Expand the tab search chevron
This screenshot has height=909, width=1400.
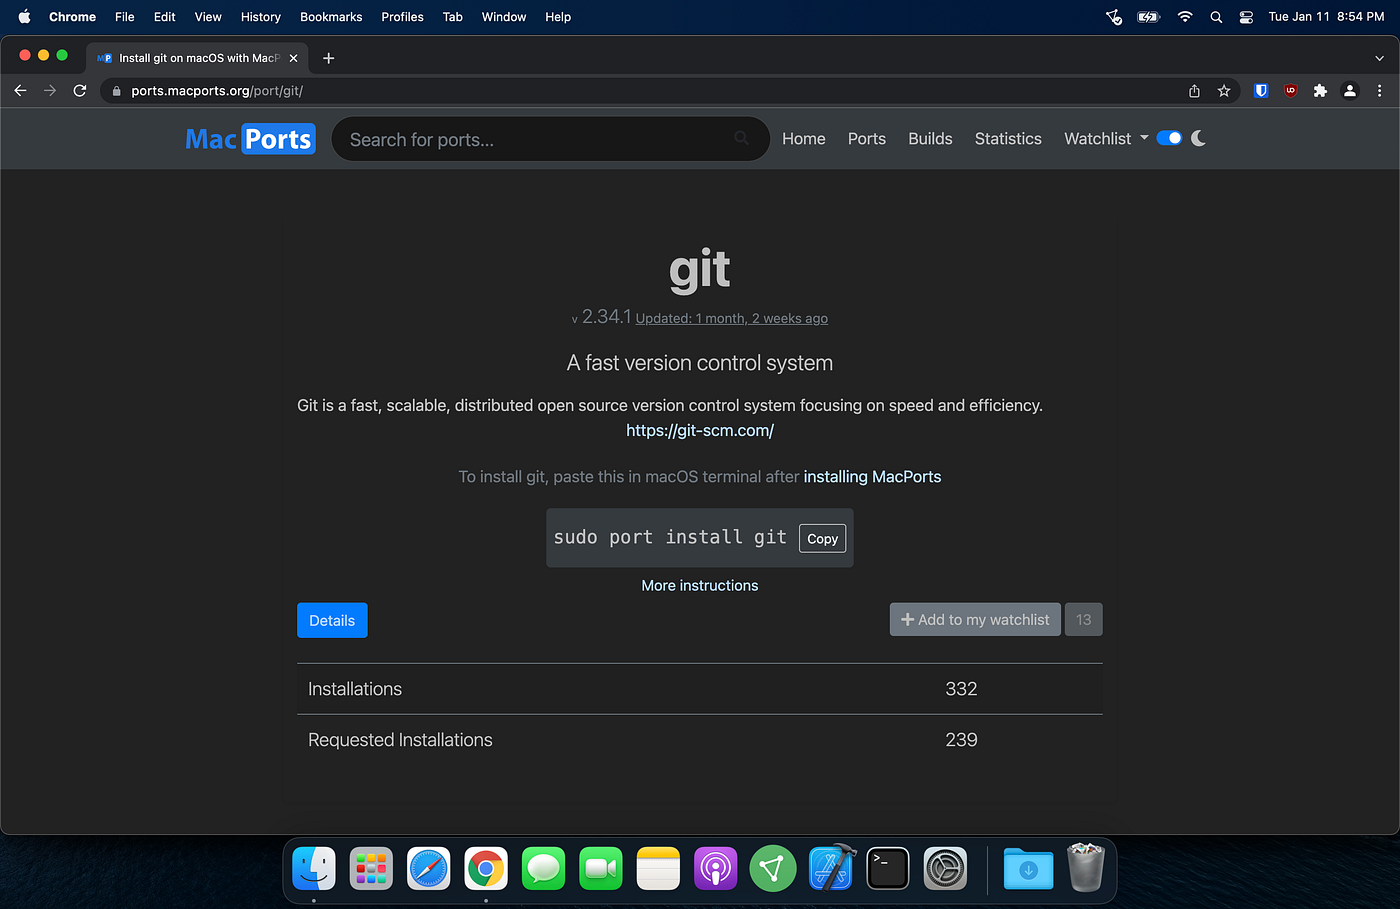(1379, 58)
